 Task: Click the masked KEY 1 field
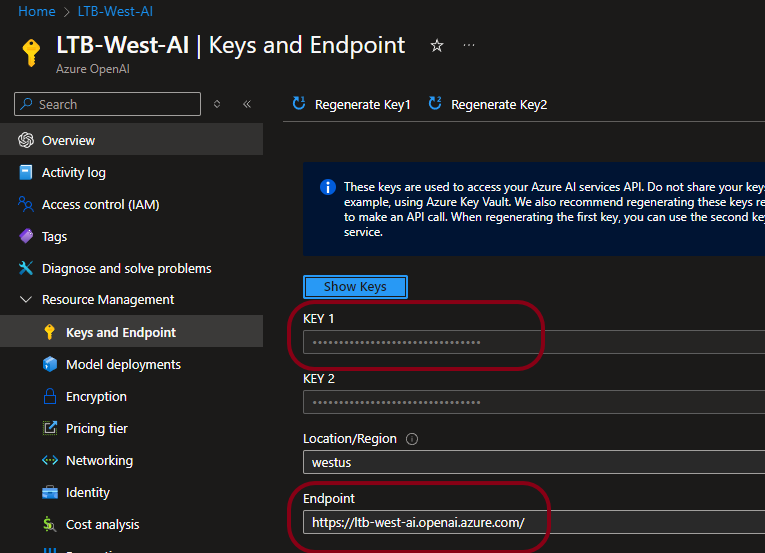point(534,342)
